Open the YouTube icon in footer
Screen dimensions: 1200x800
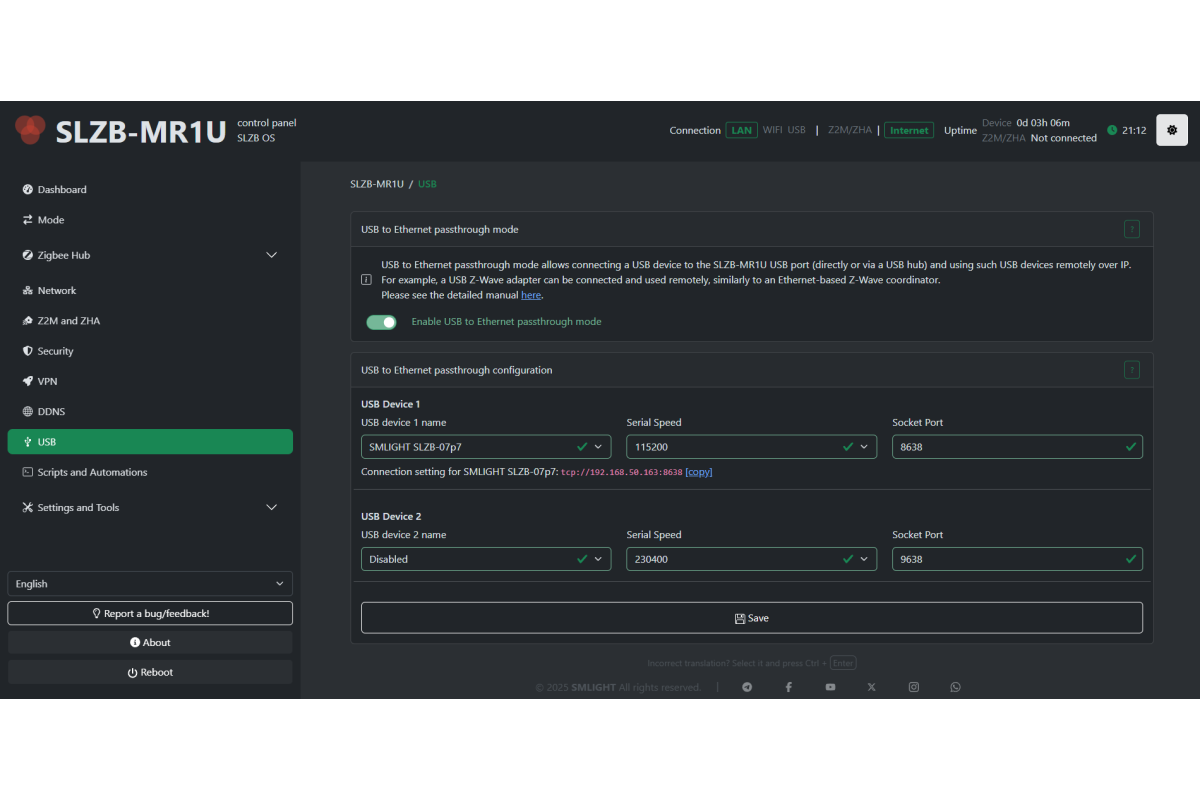click(830, 687)
